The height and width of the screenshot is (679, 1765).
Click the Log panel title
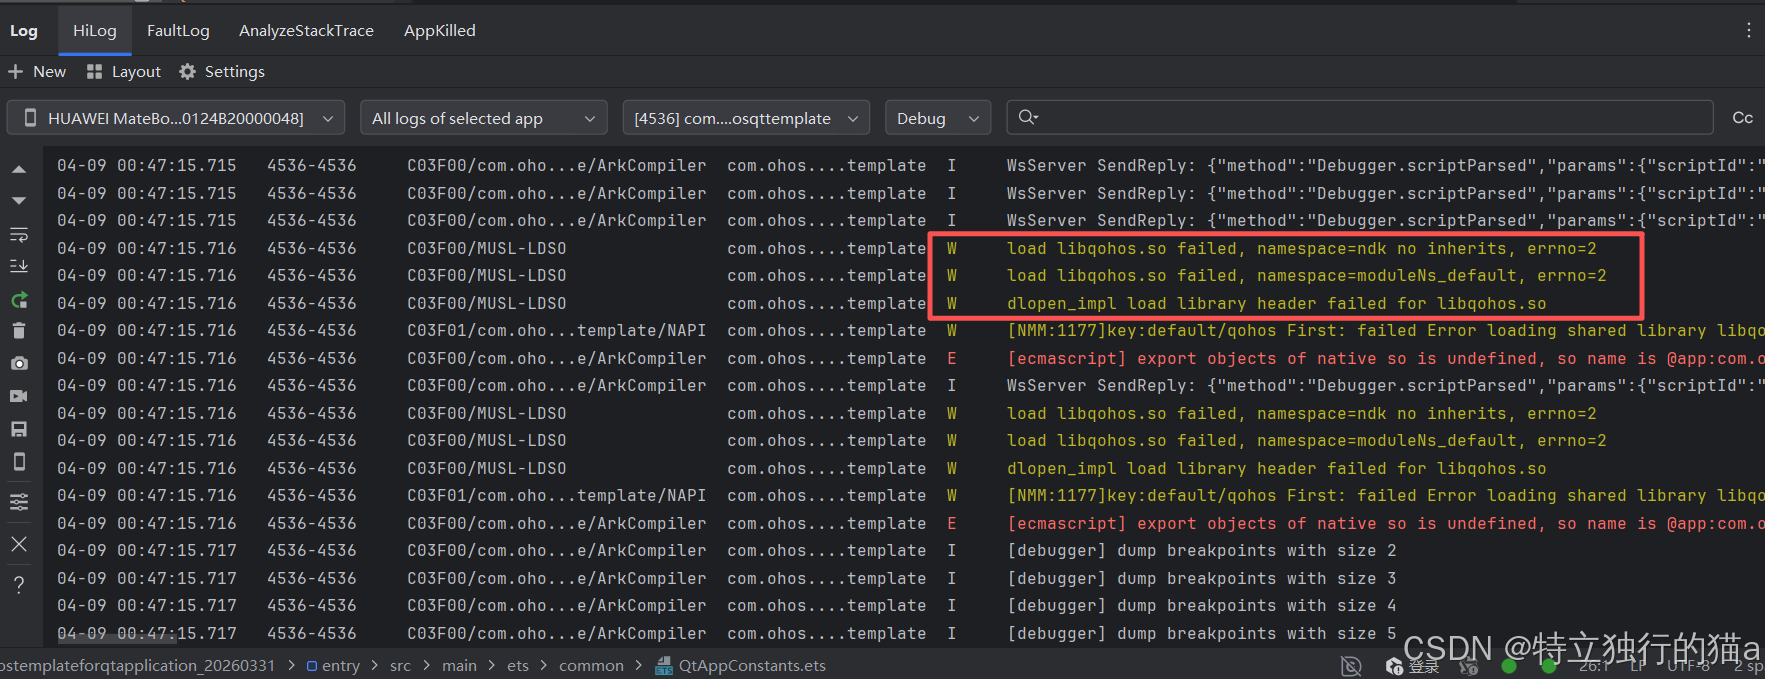(x=24, y=31)
